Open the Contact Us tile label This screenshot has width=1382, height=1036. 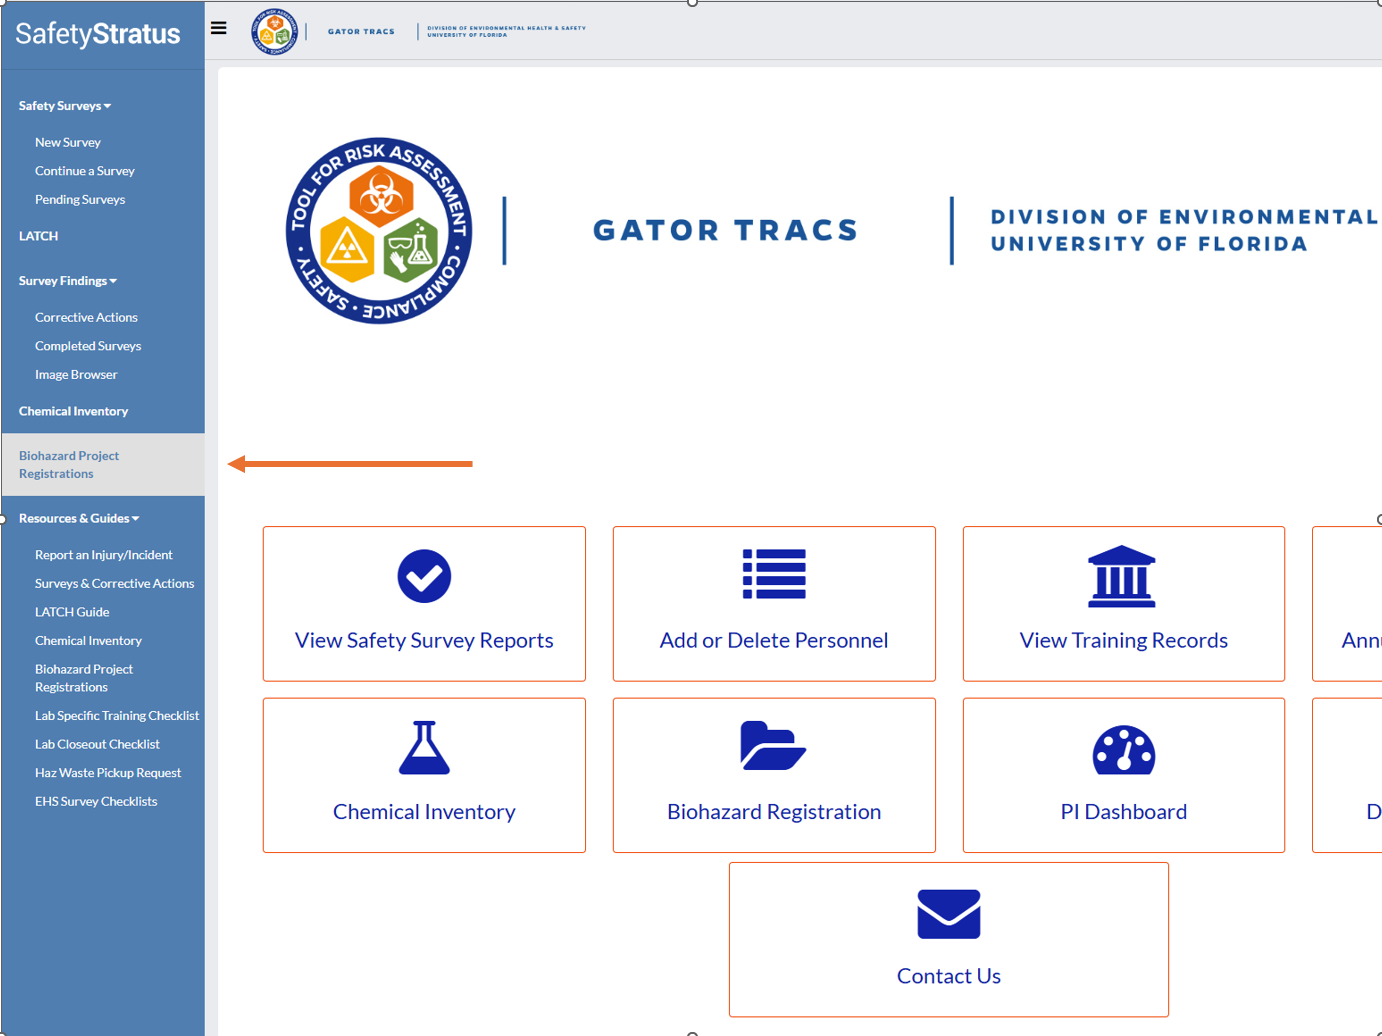click(949, 976)
